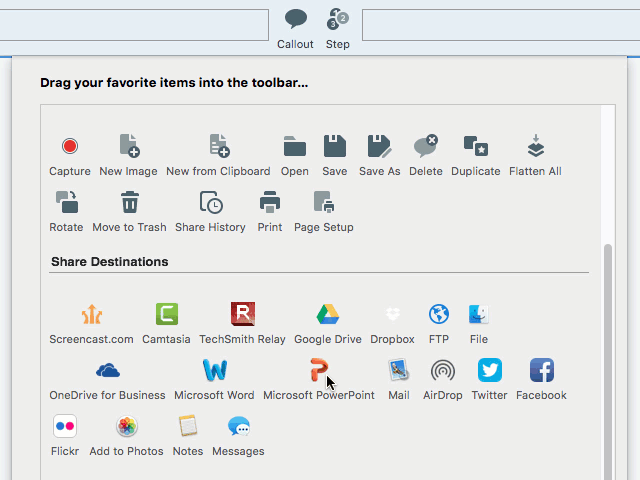This screenshot has width=640, height=480.
Task: Click the Print icon
Action: point(270,202)
